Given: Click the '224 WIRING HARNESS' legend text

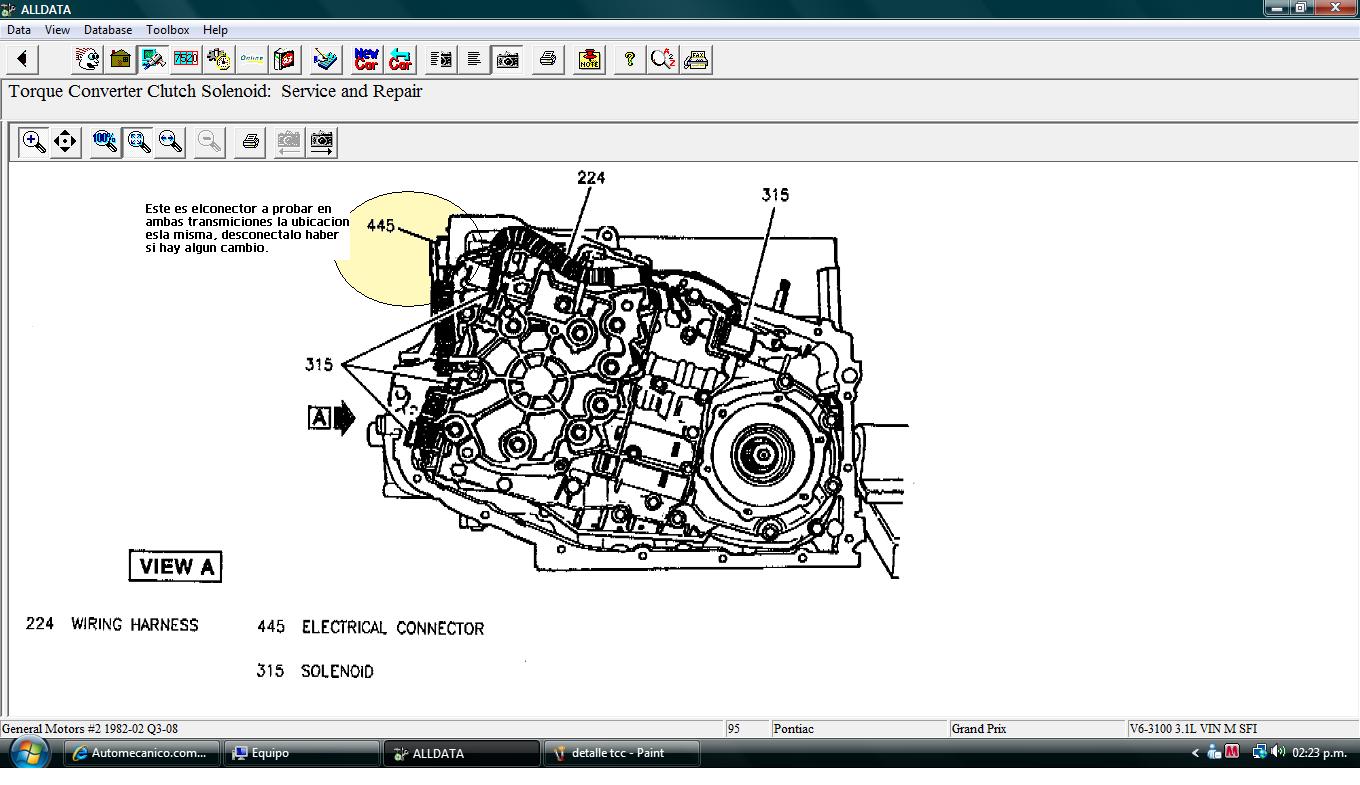Looking at the screenshot, I should (112, 624).
